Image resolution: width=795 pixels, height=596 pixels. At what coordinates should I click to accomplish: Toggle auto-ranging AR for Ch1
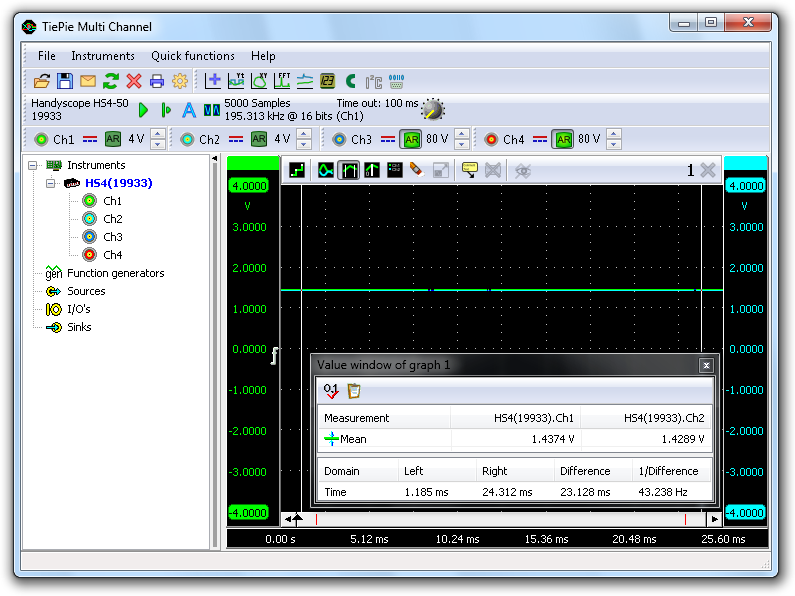(113, 139)
